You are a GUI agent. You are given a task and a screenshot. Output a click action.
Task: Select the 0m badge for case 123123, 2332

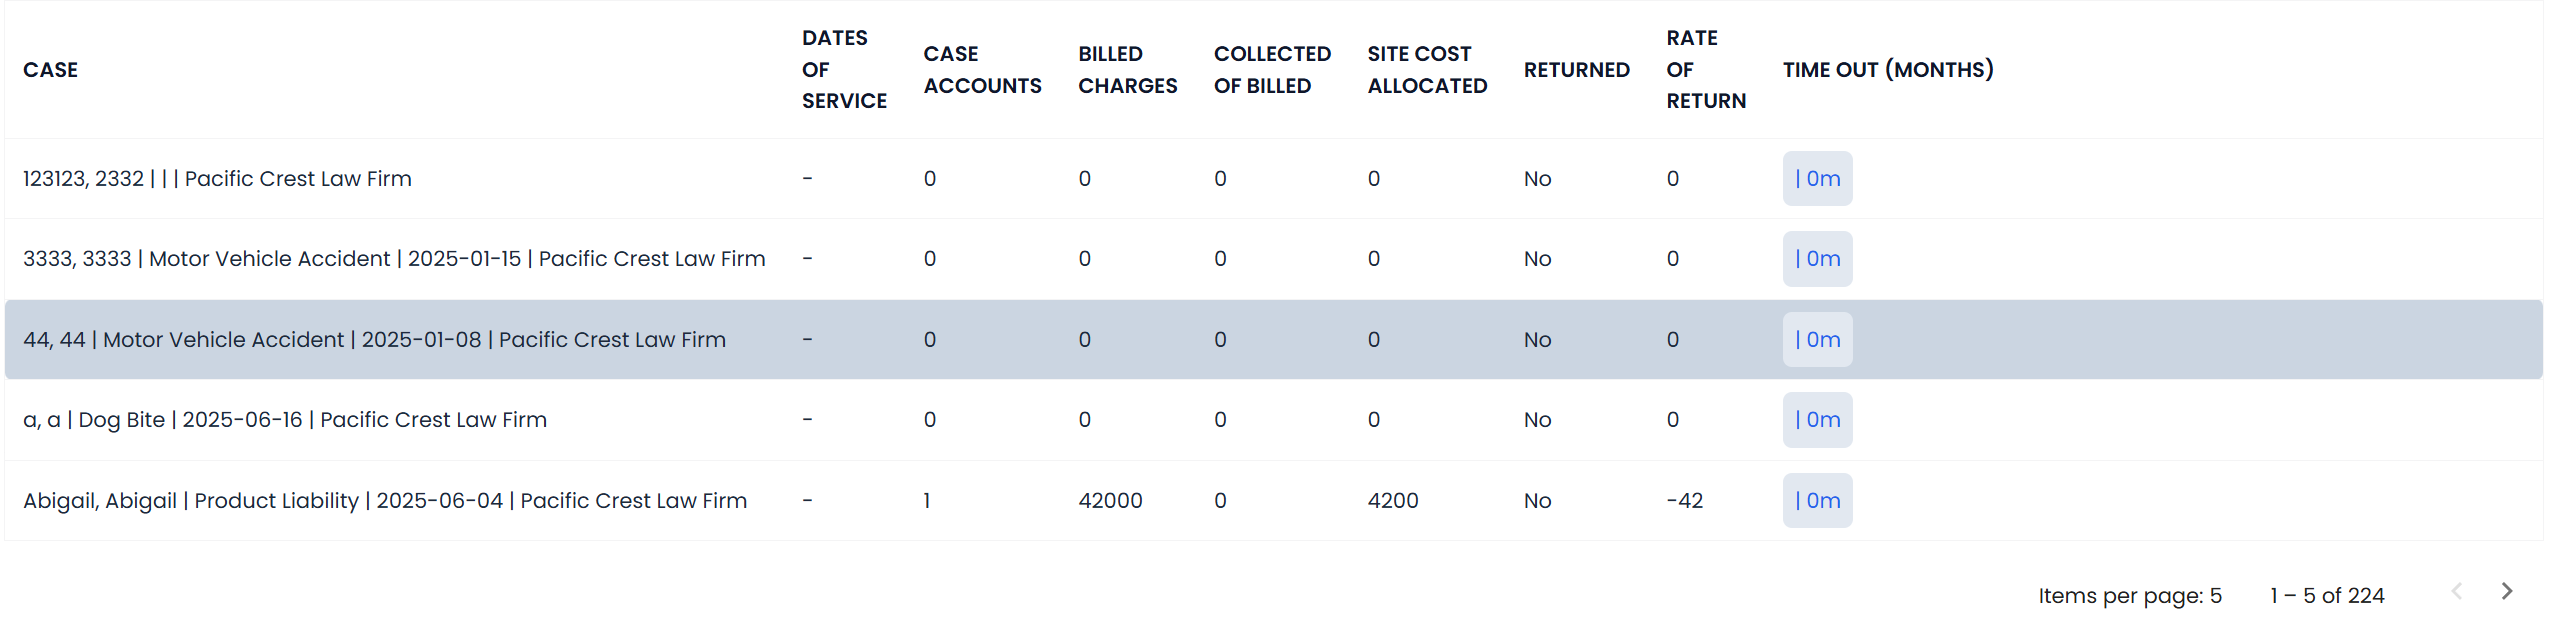[1817, 178]
